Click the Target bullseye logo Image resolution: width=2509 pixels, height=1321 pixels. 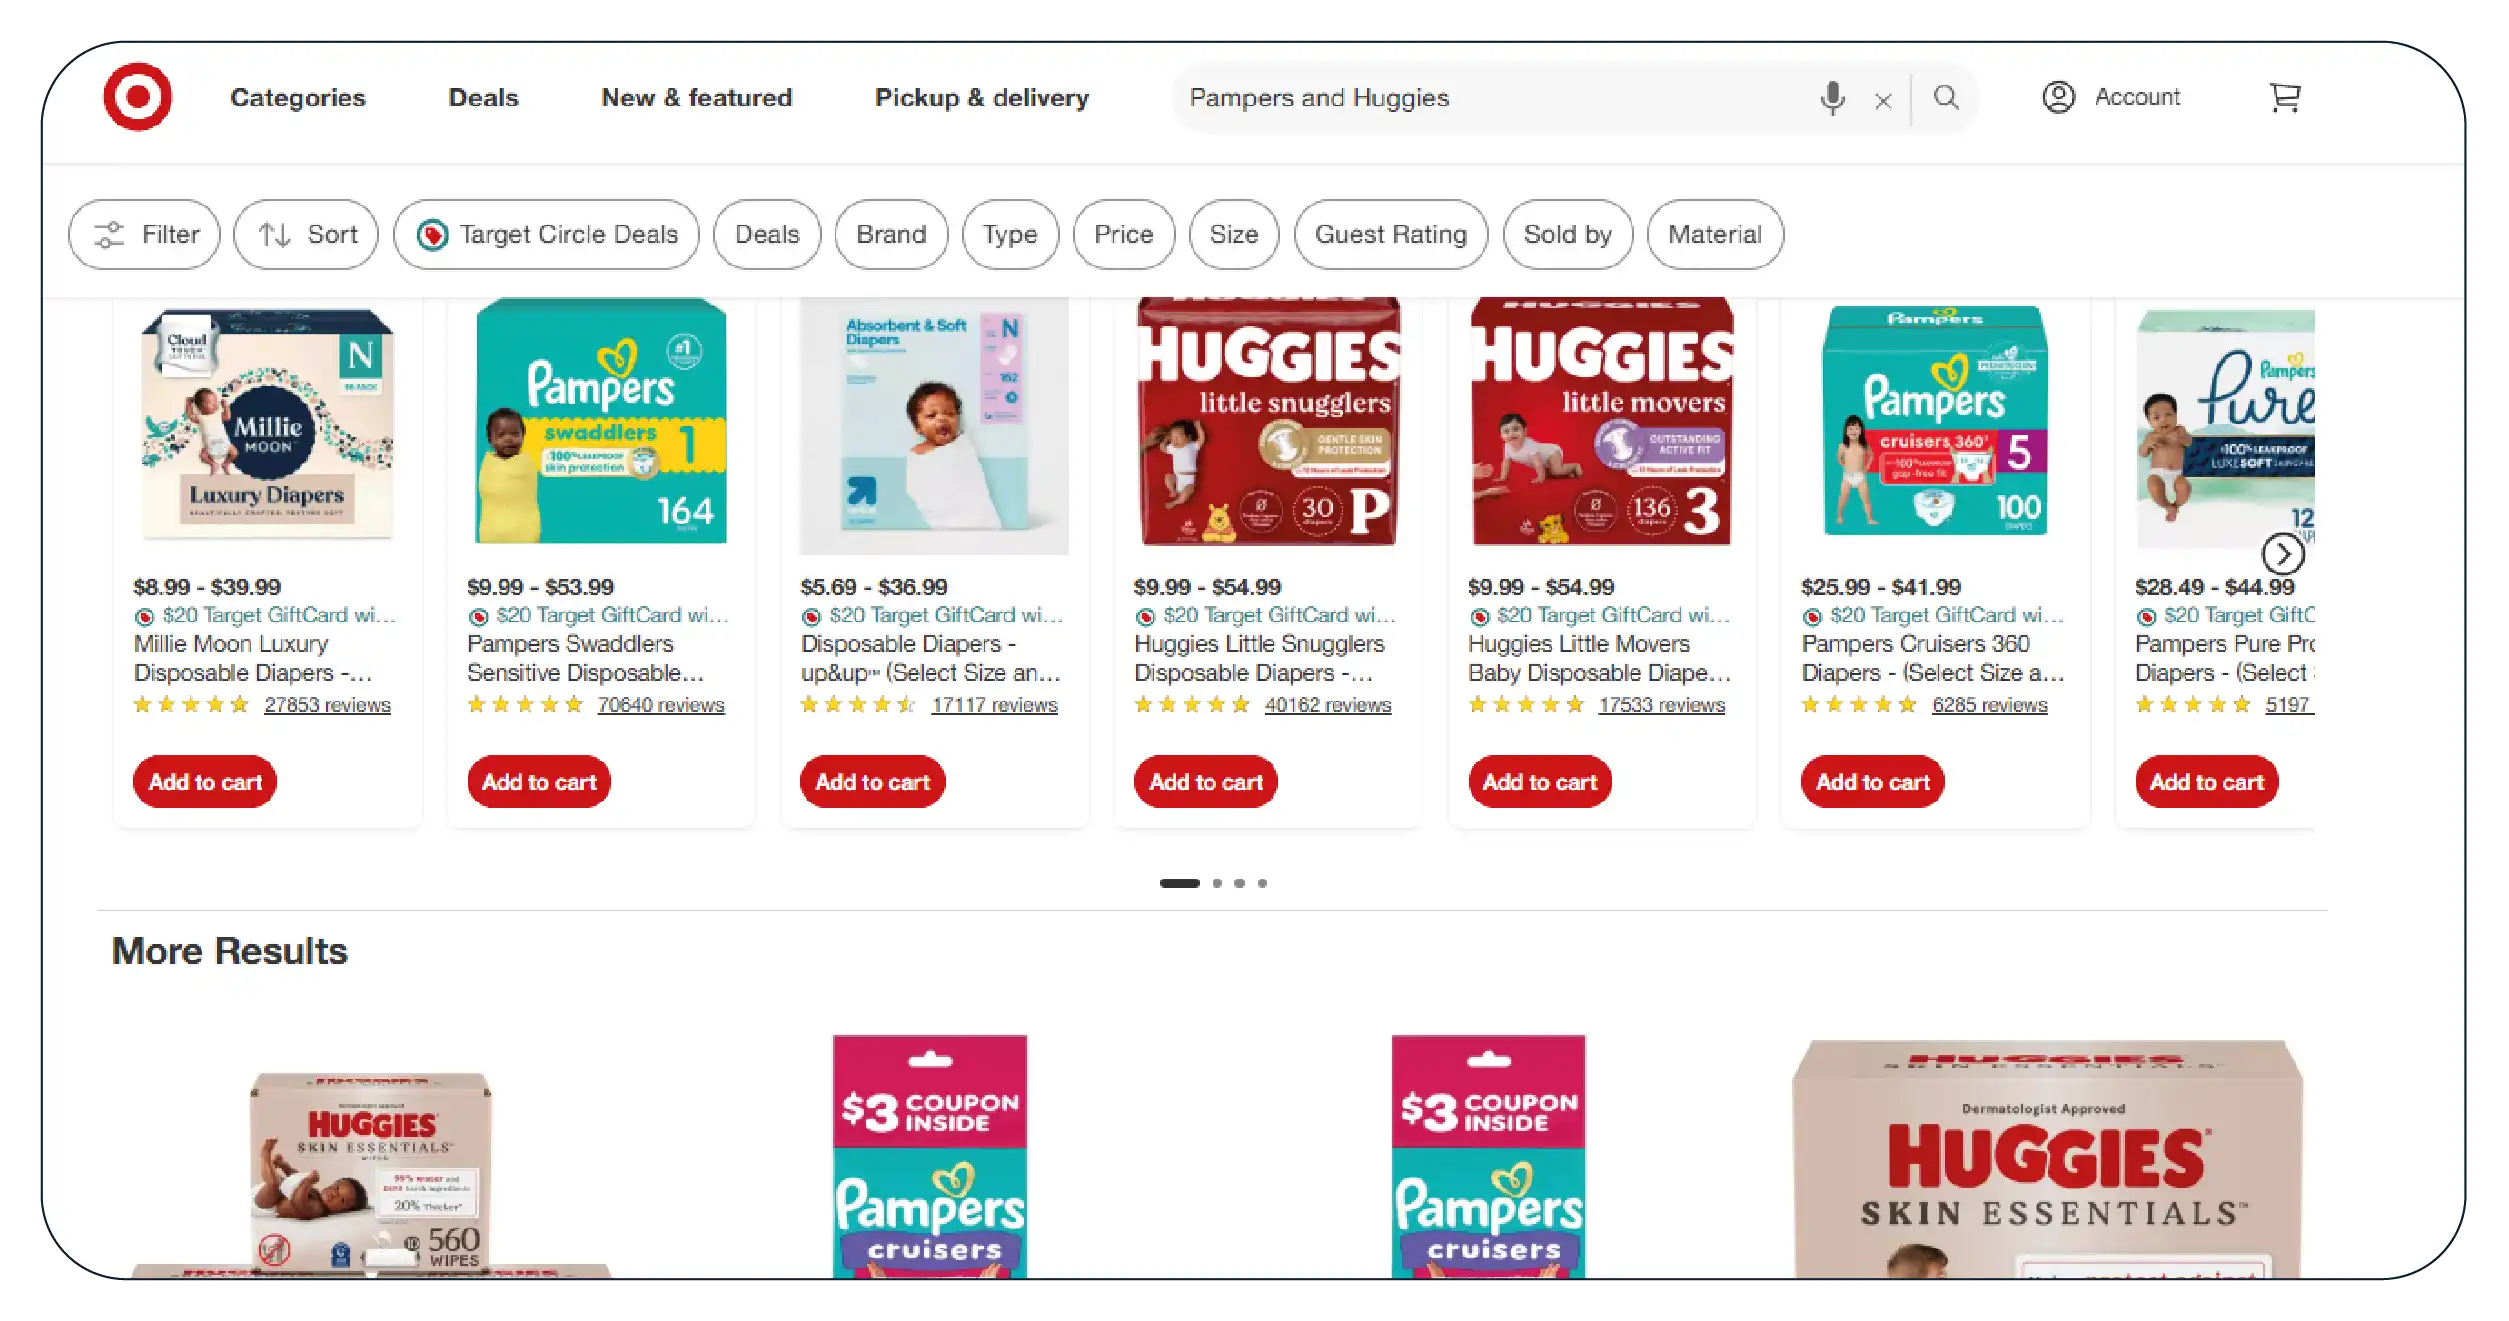point(137,97)
